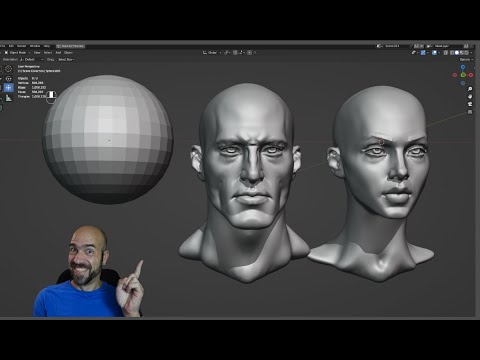Click the Back to Previous button
Screen dimensions: 480x360
(x=70, y=46)
